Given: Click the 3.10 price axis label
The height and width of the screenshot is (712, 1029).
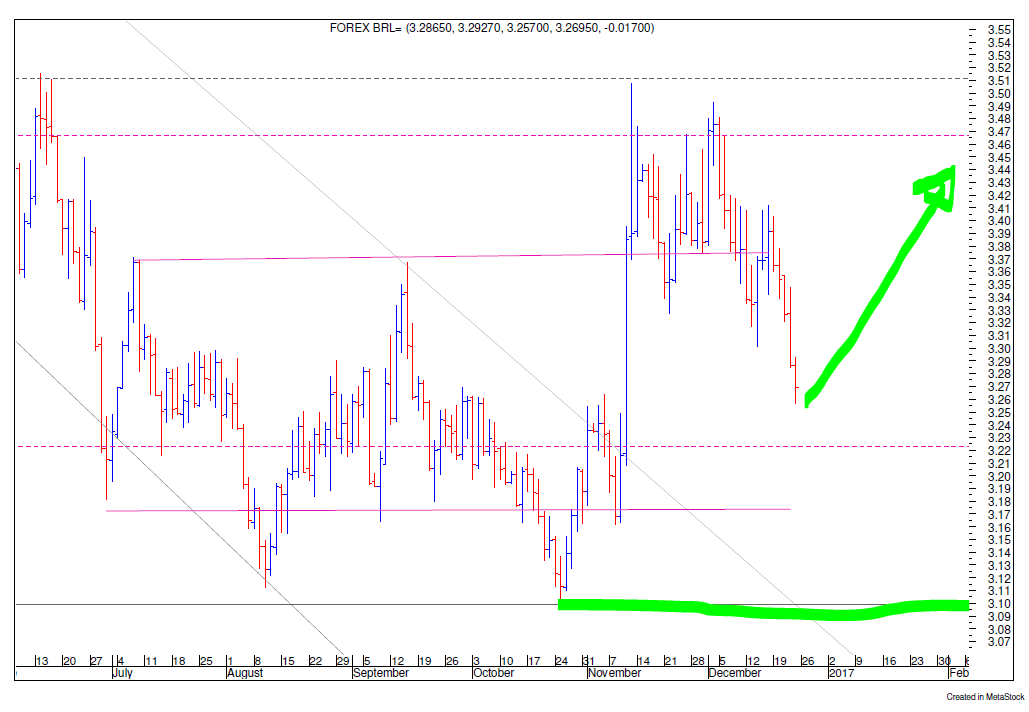Looking at the screenshot, I should click(999, 604).
